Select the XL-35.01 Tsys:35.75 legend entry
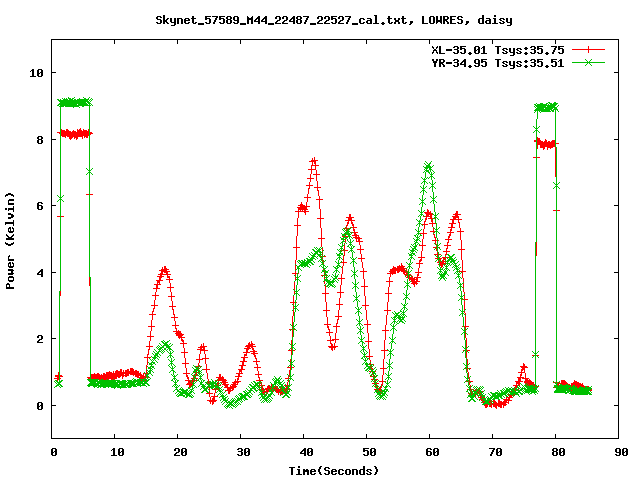640x480 pixels. coord(498,50)
